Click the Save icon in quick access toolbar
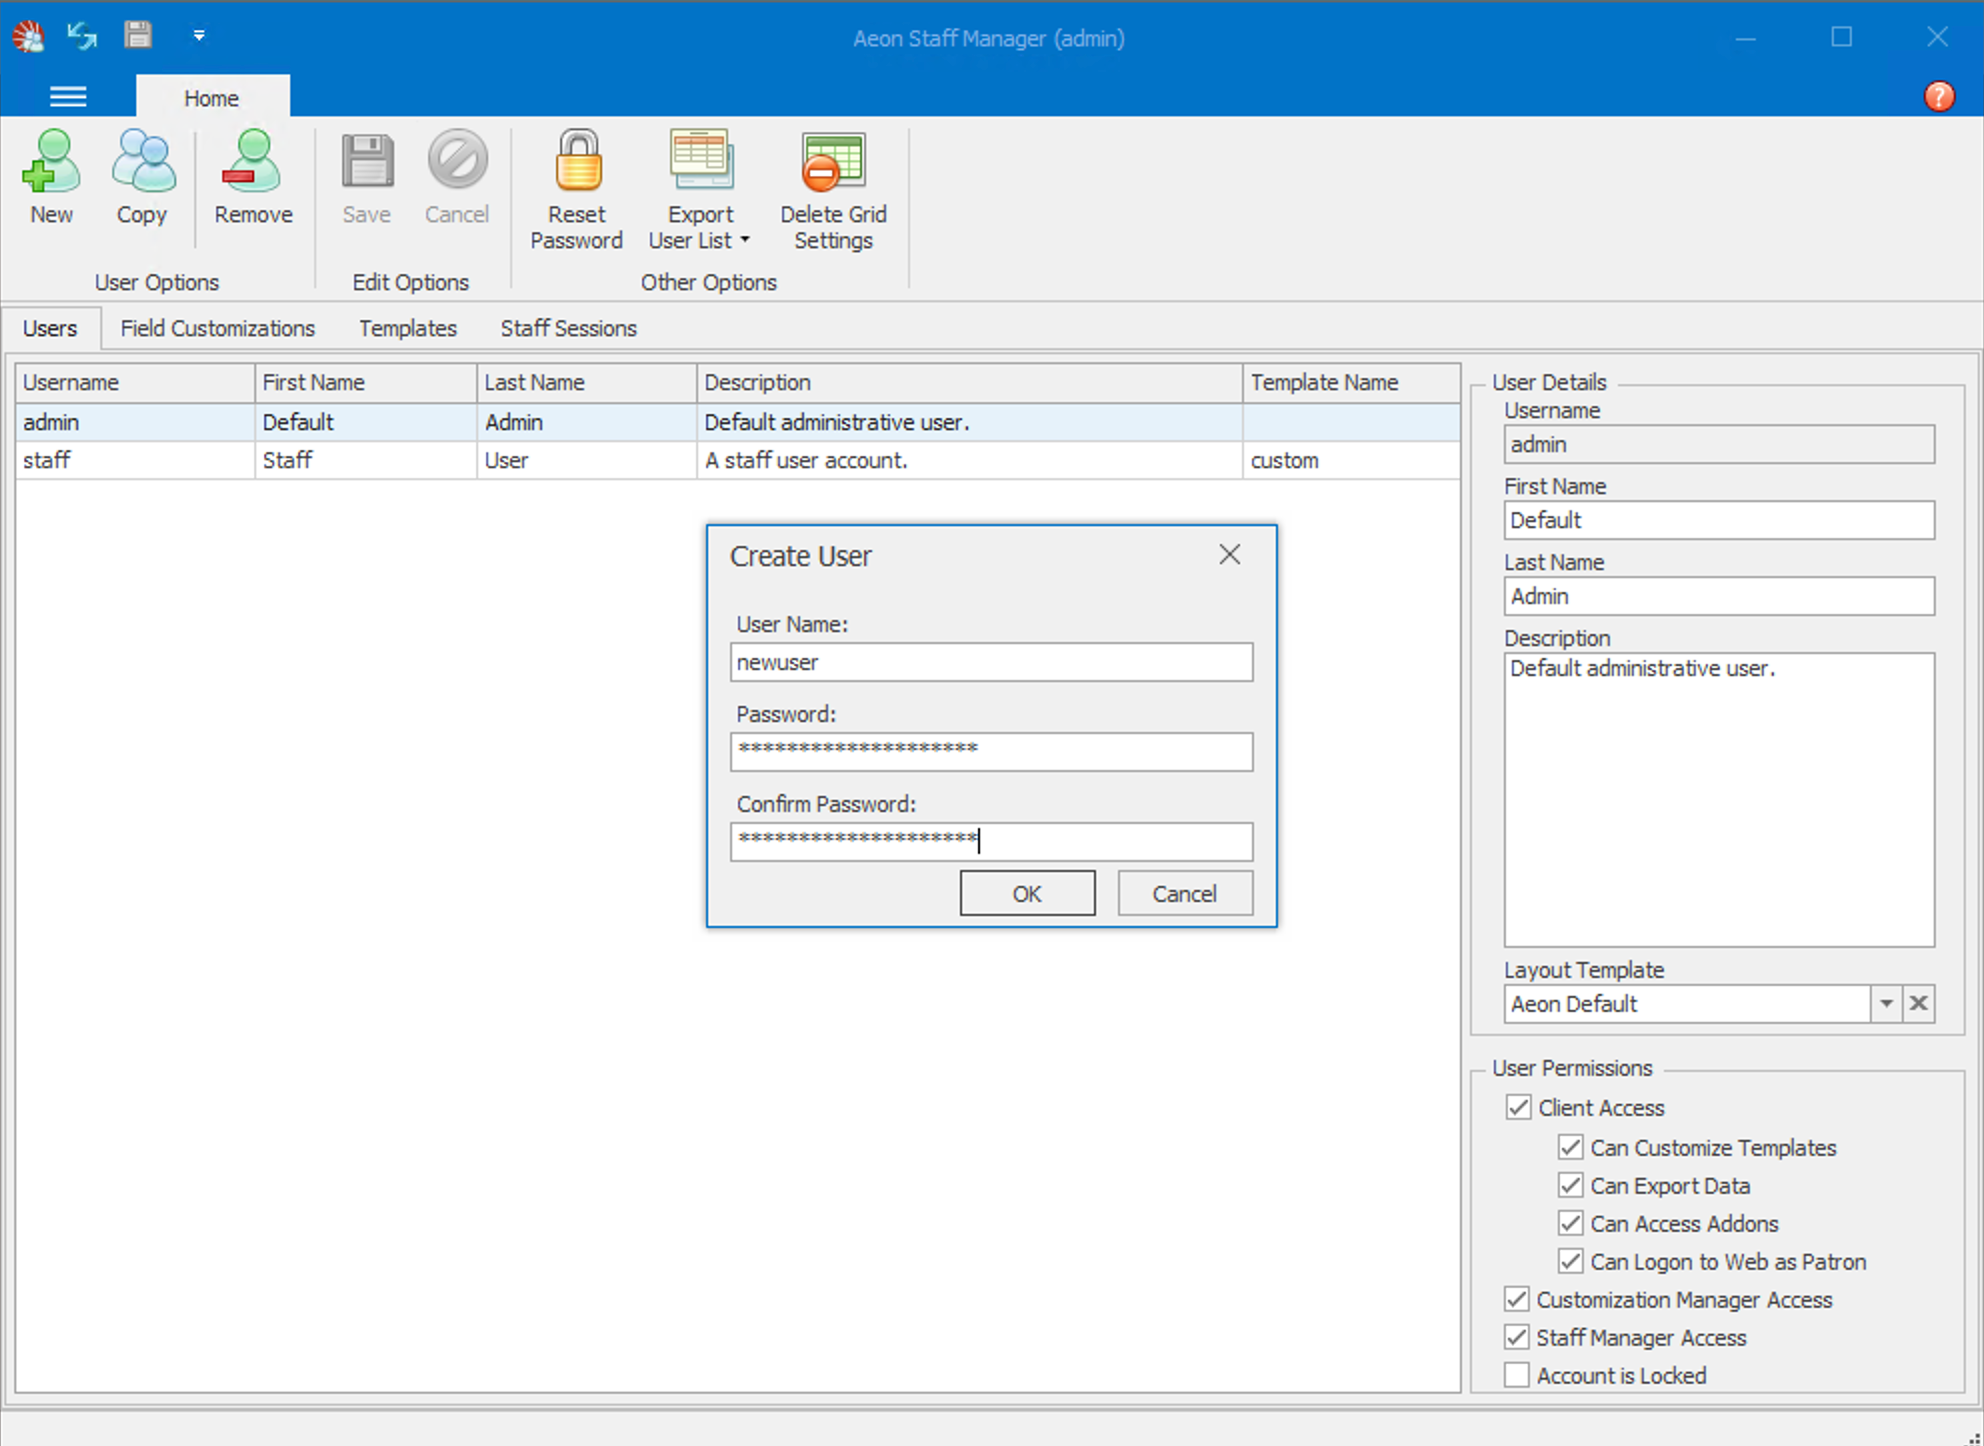This screenshot has height=1446, width=1984. tap(137, 35)
